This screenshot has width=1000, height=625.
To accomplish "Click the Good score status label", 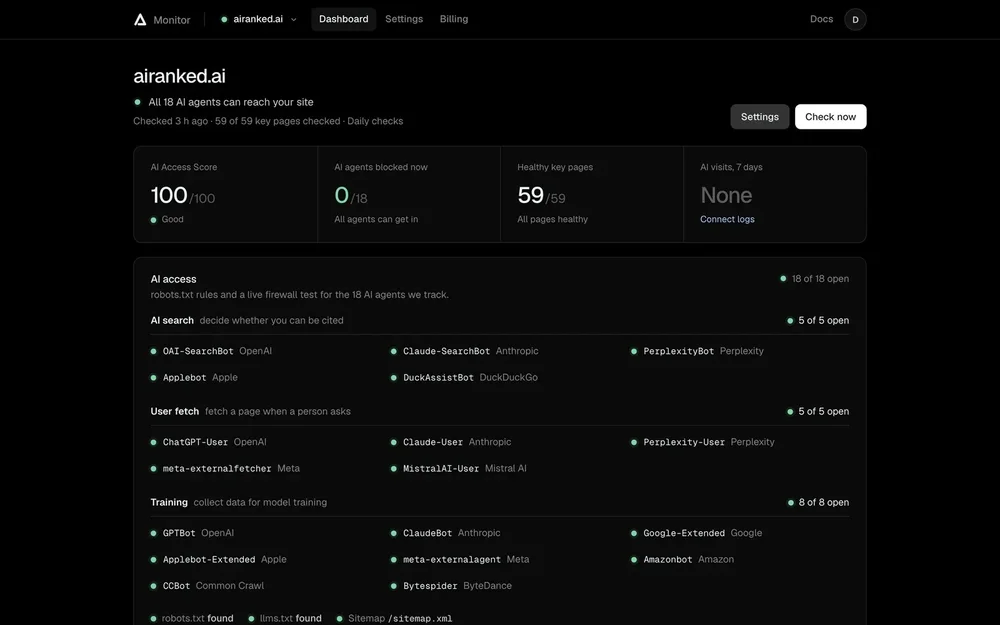I will click(167, 219).
